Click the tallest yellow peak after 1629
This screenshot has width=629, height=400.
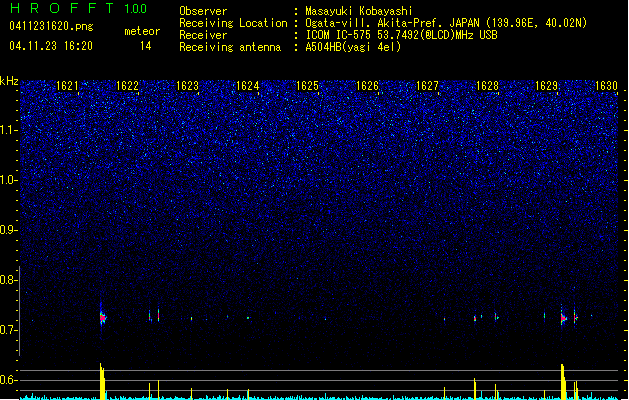coord(563,382)
